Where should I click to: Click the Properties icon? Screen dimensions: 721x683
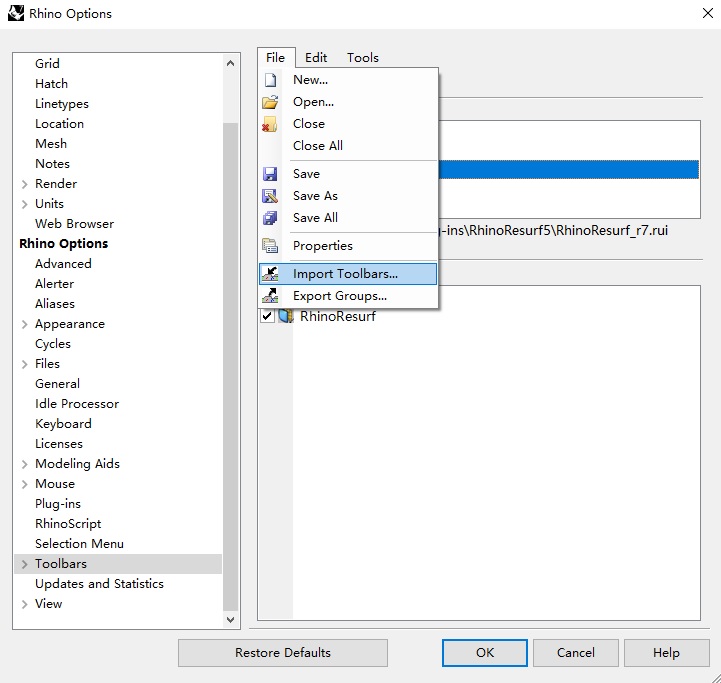coord(270,246)
